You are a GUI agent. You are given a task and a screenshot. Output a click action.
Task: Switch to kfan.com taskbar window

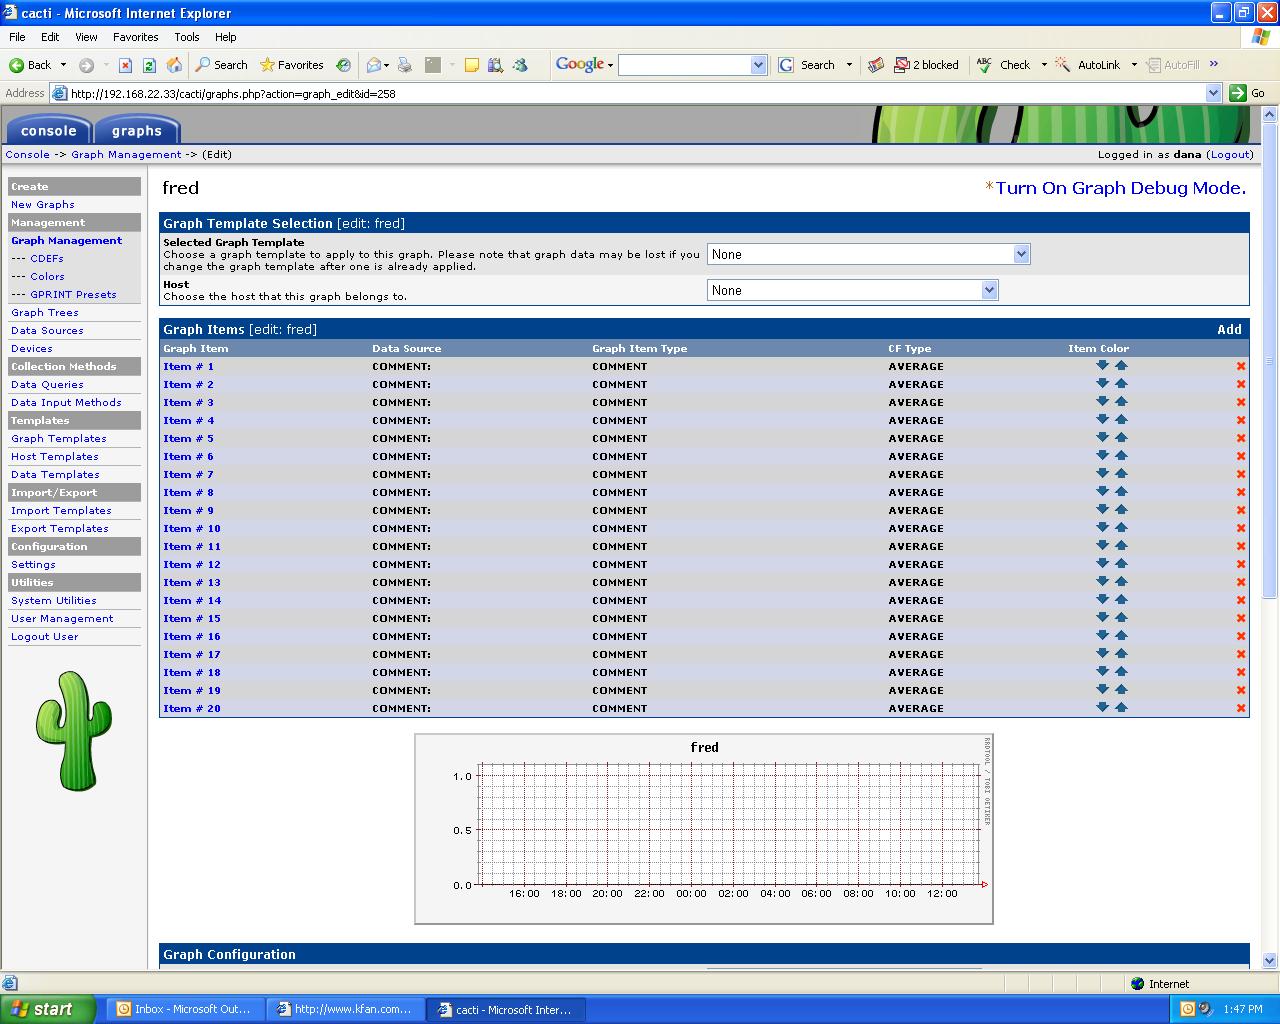tap(345, 1009)
